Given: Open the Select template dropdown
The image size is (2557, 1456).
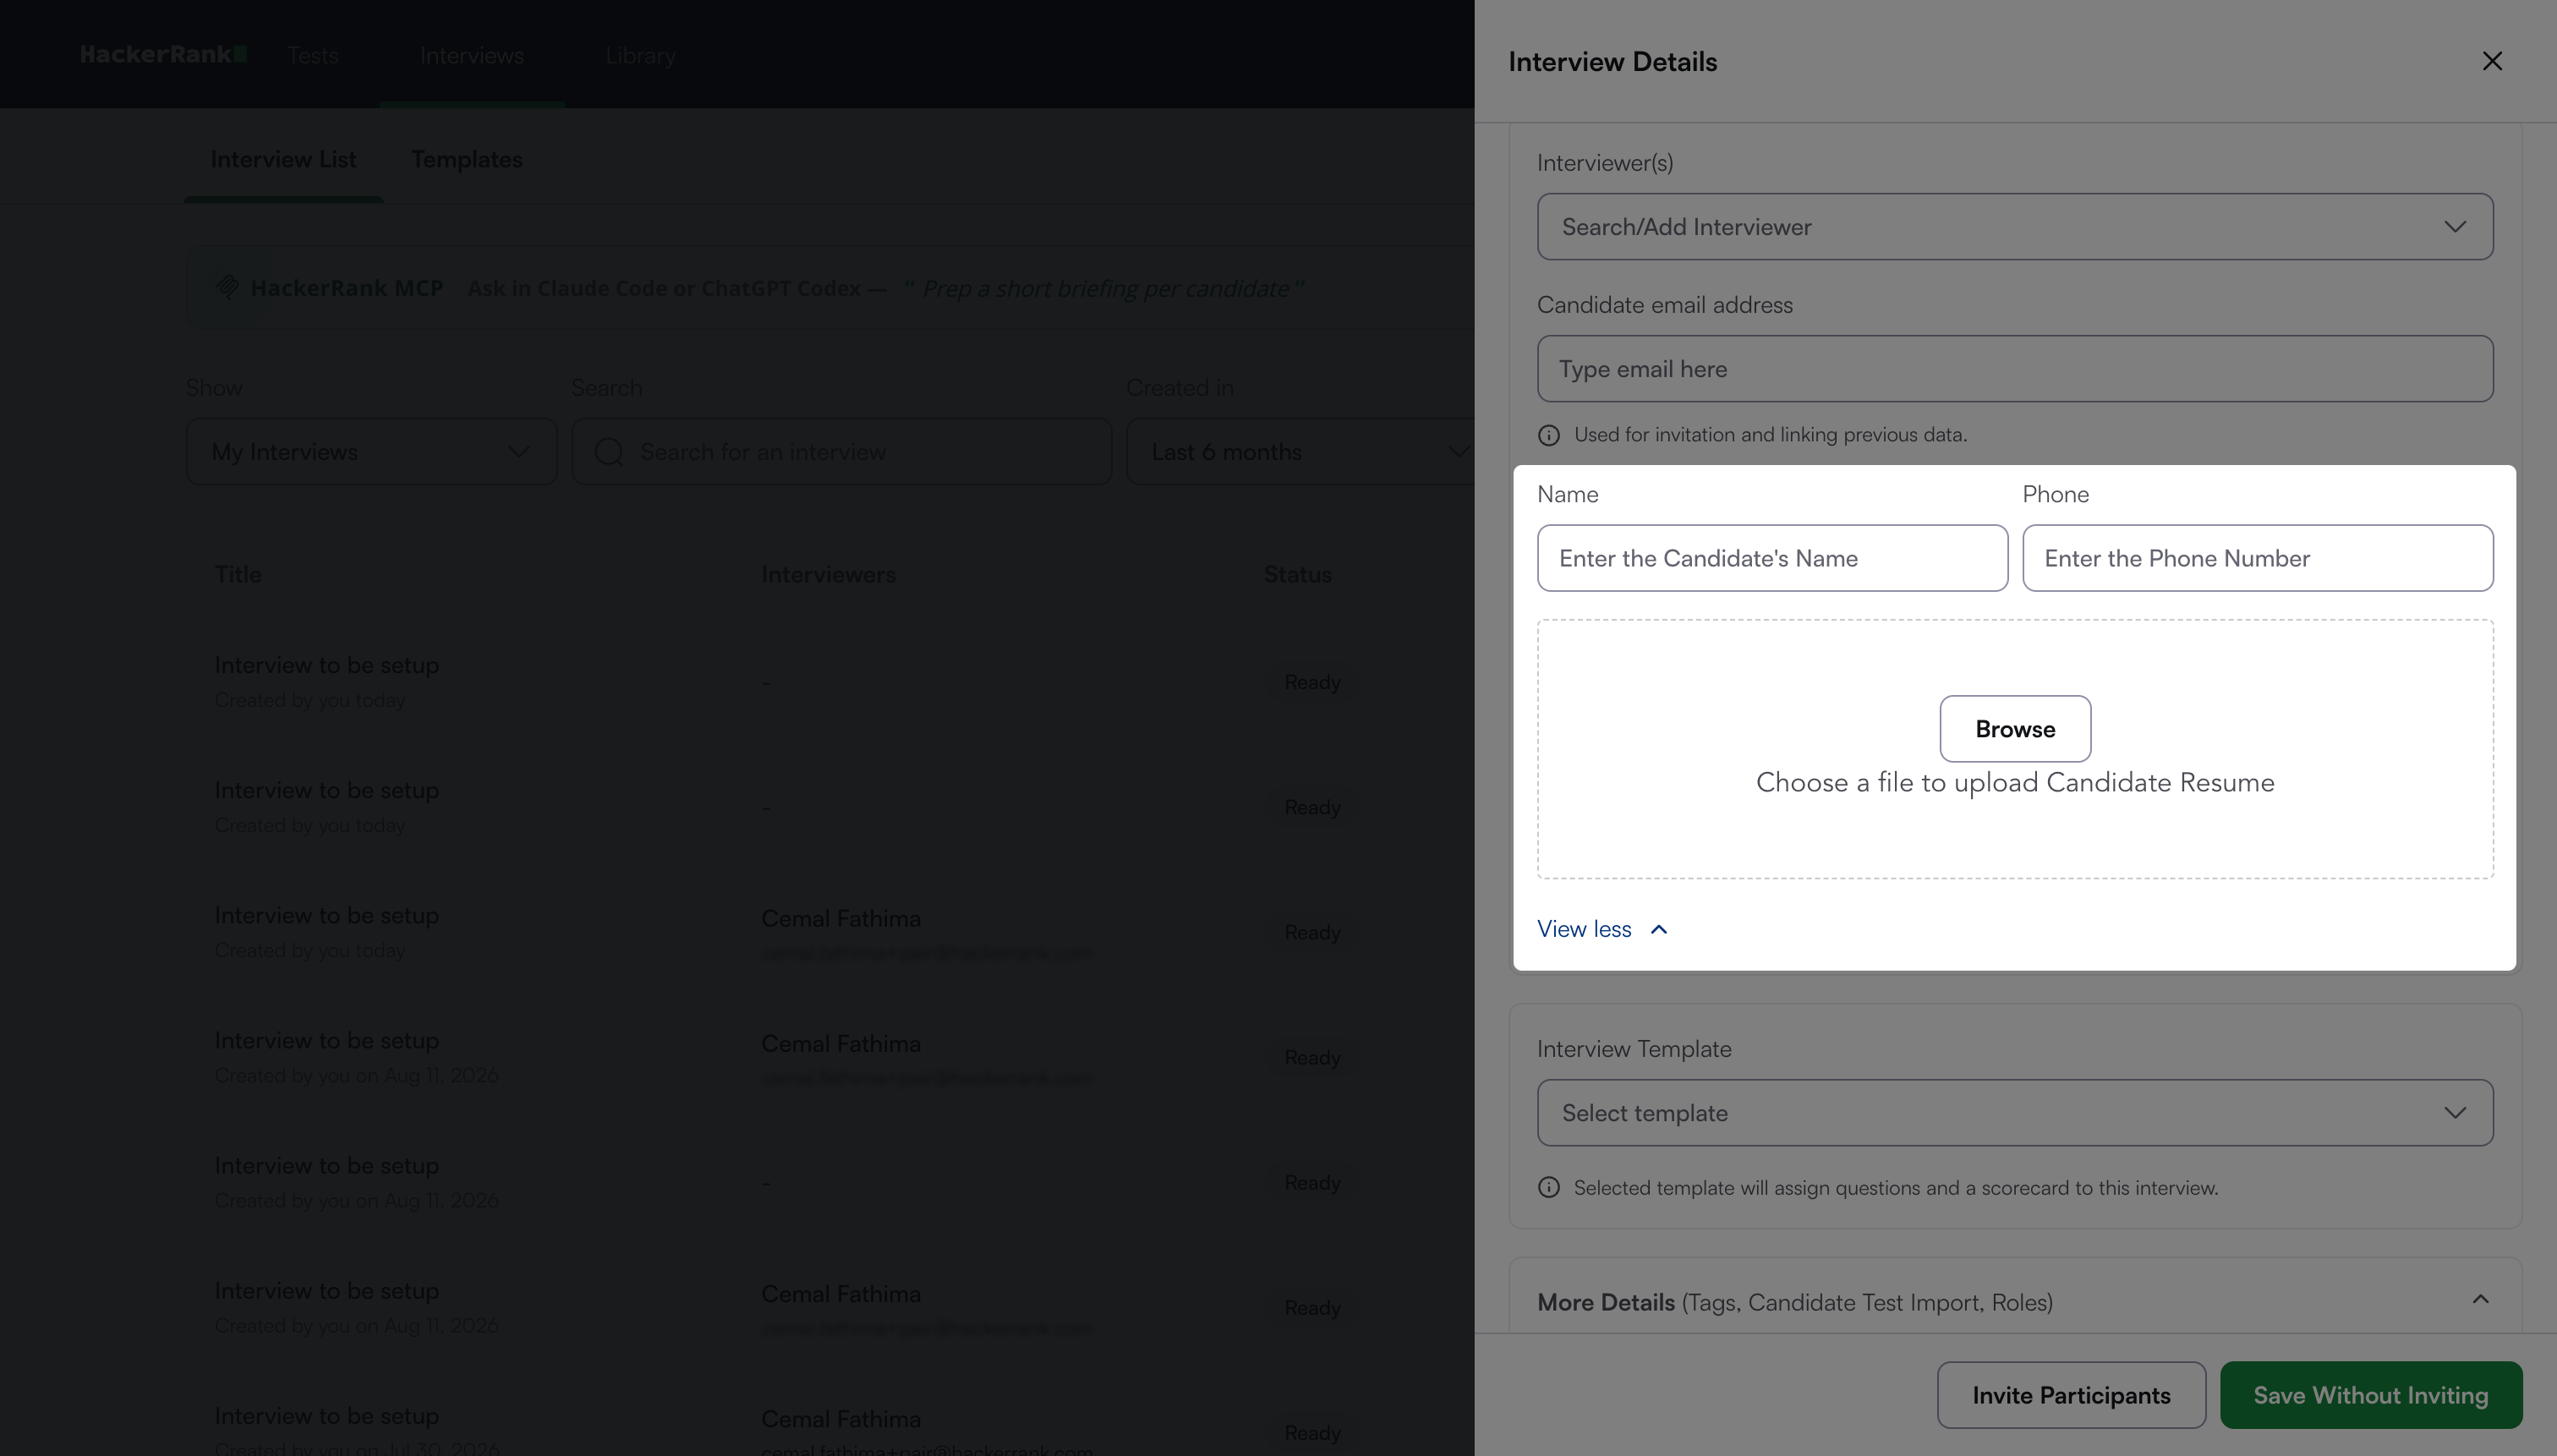Looking at the screenshot, I should click(2015, 1112).
